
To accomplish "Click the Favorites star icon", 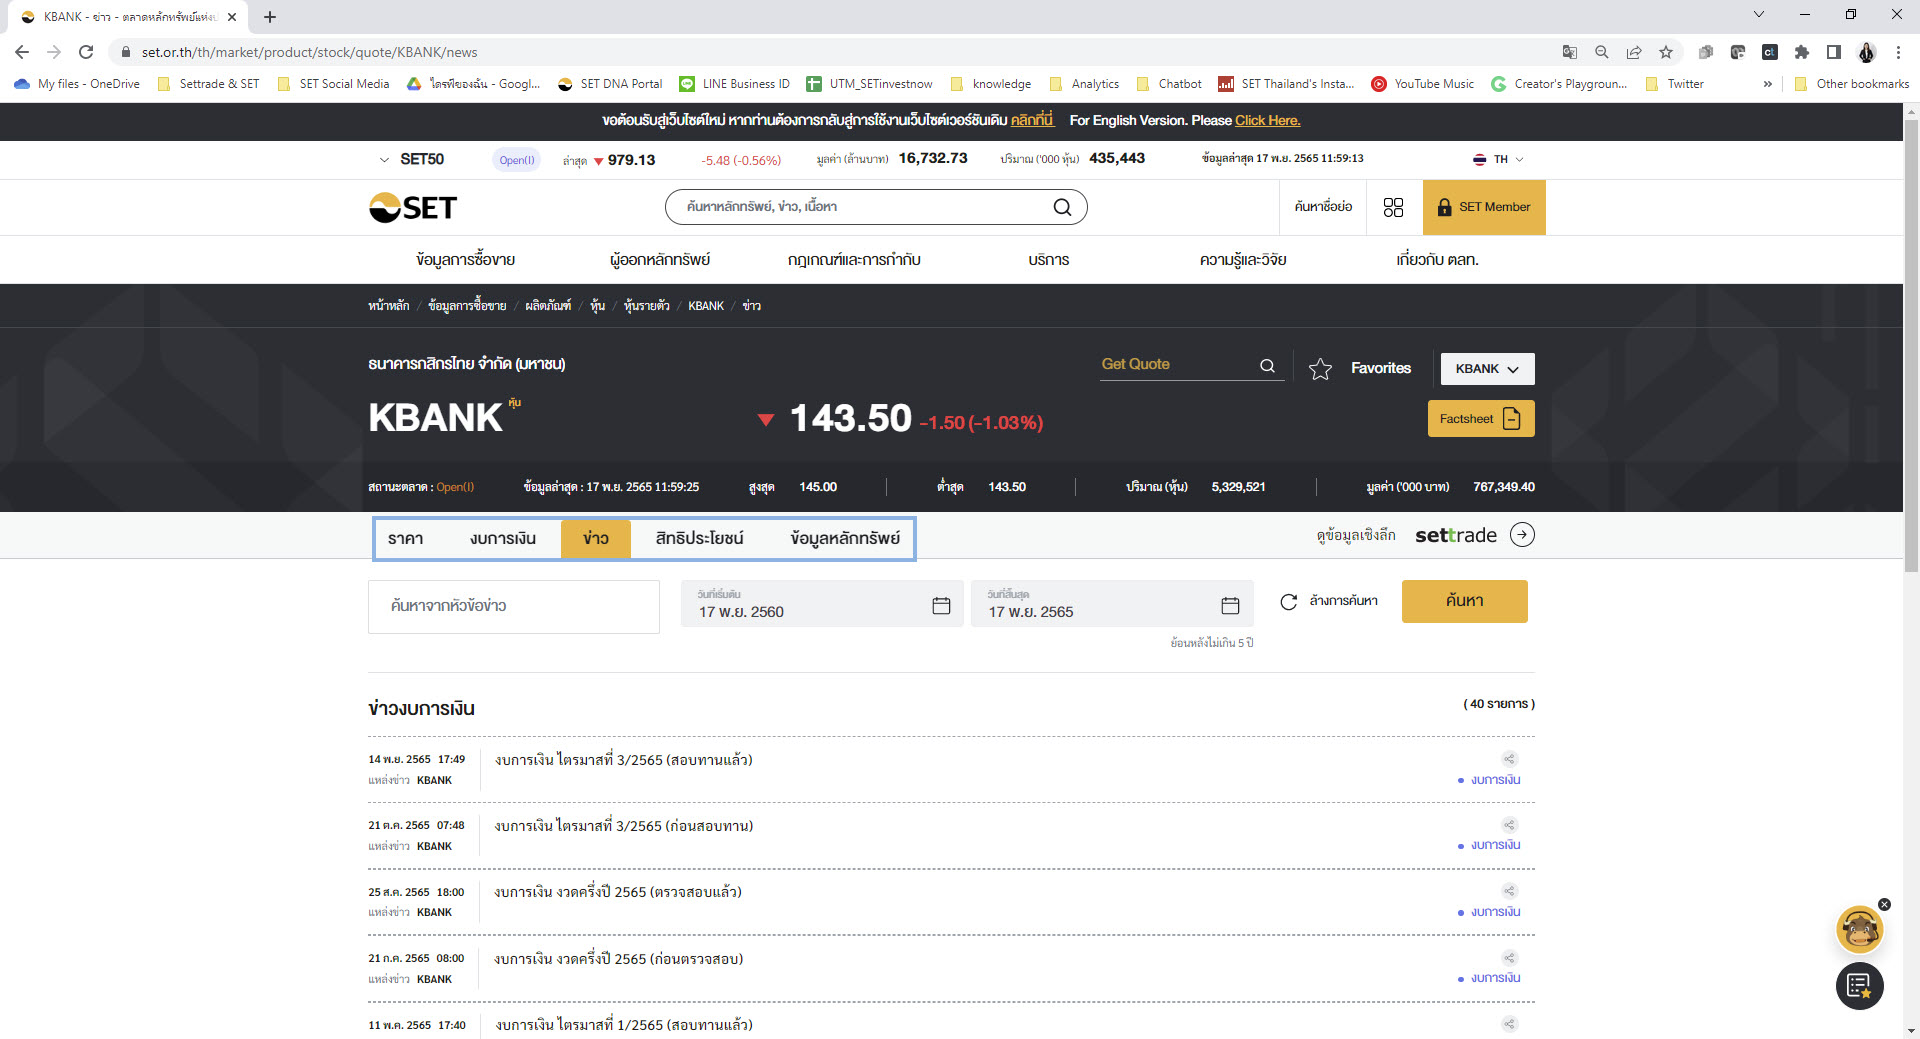I will point(1320,369).
